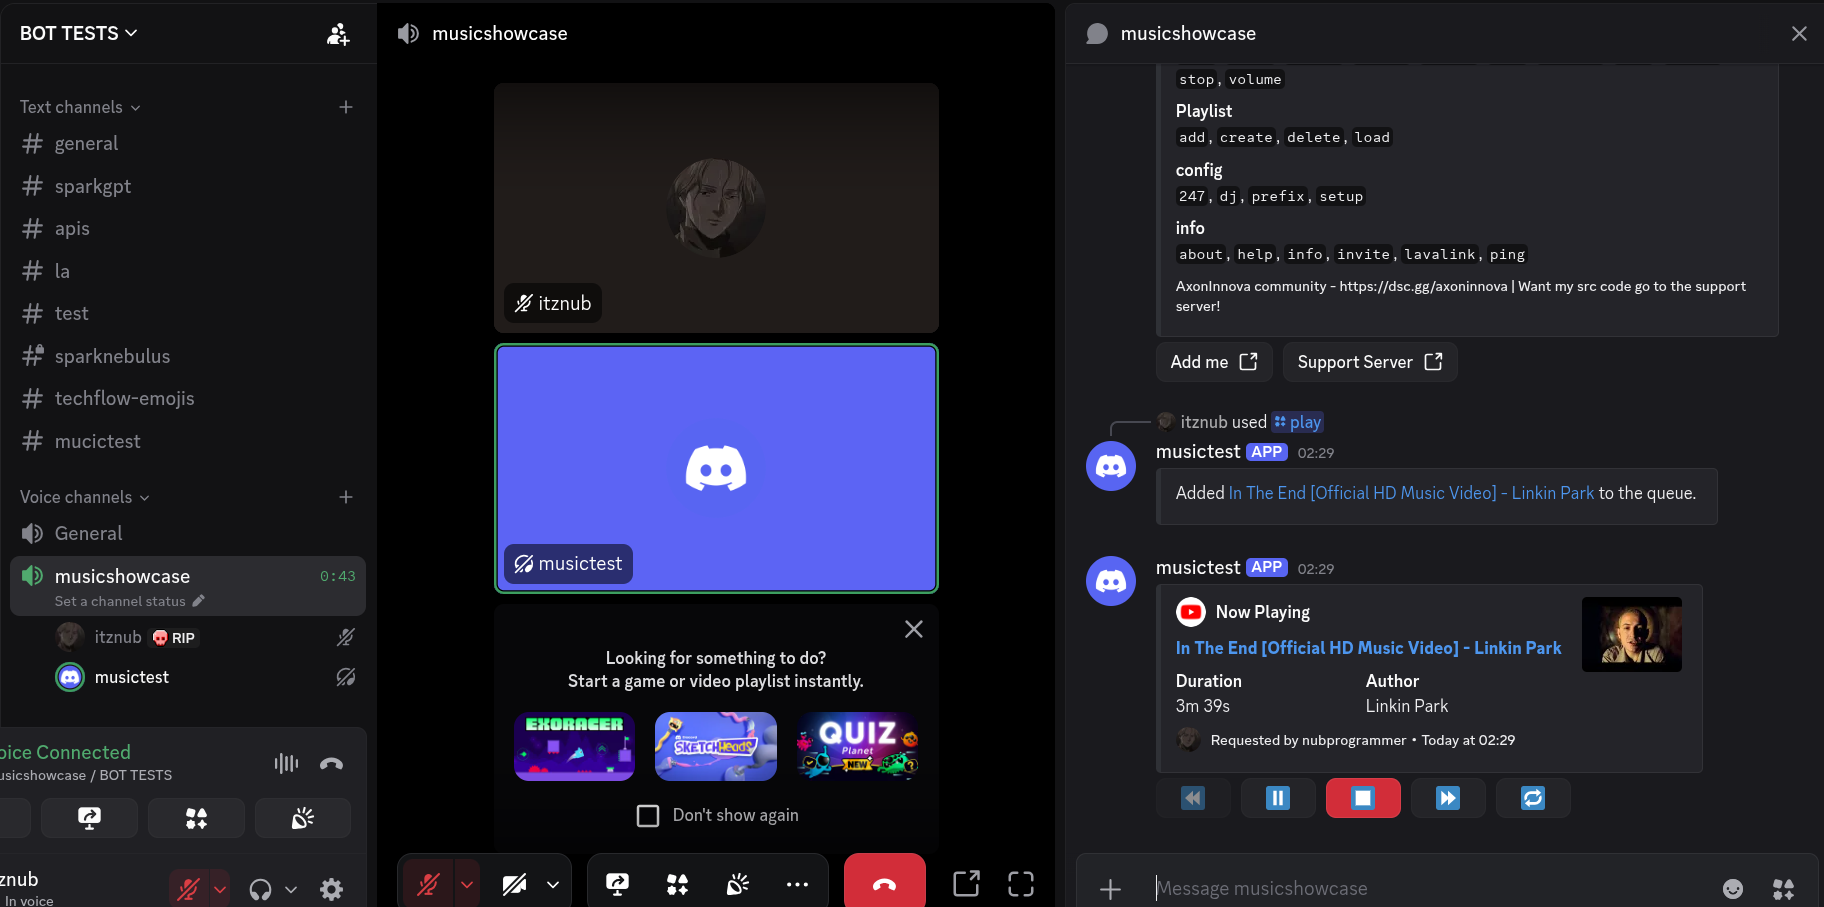This screenshot has width=1824, height=907.
Task: Enter full screen mode
Action: pos(1020,883)
